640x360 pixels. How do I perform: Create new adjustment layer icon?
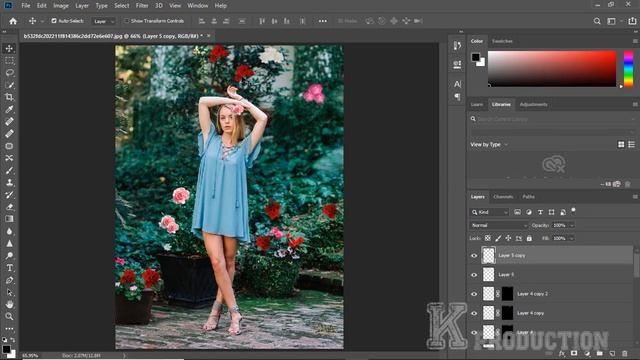click(x=587, y=353)
